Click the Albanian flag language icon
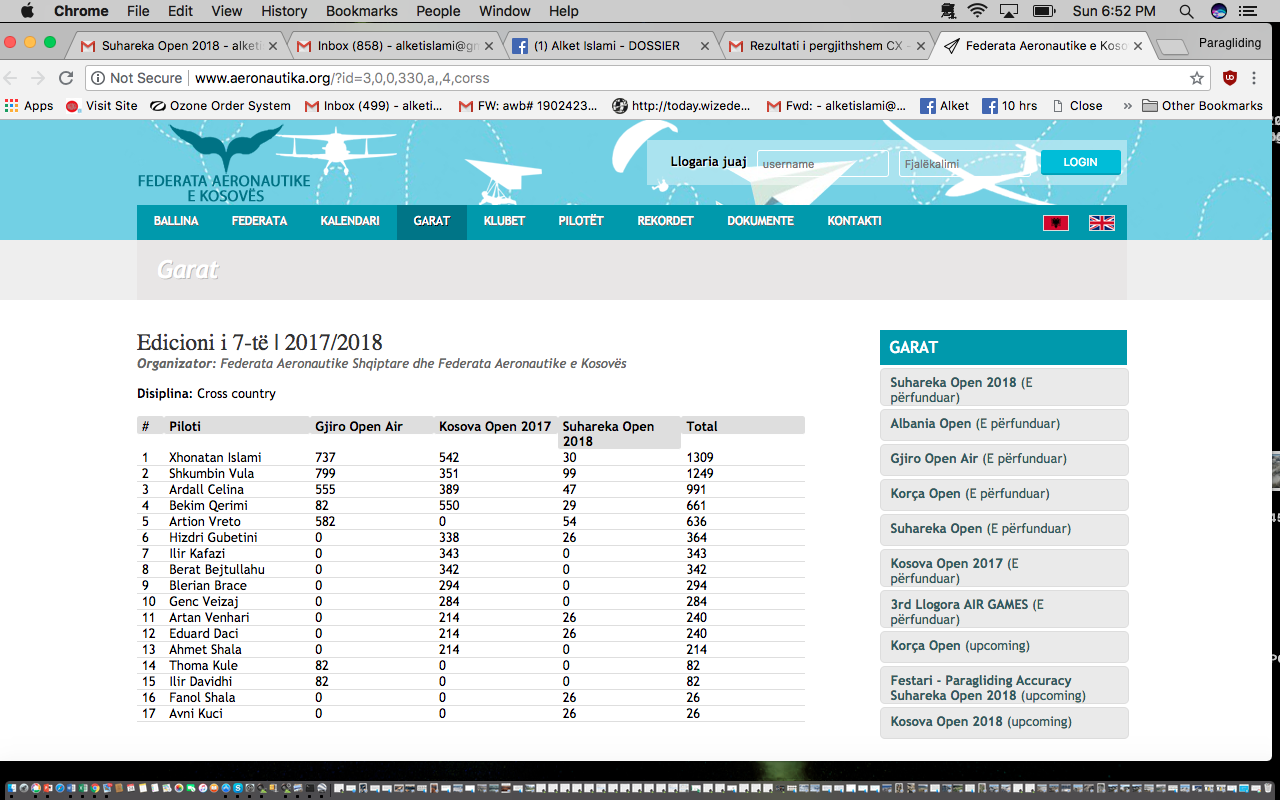Screen dimensions: 1280x800 [1055, 223]
